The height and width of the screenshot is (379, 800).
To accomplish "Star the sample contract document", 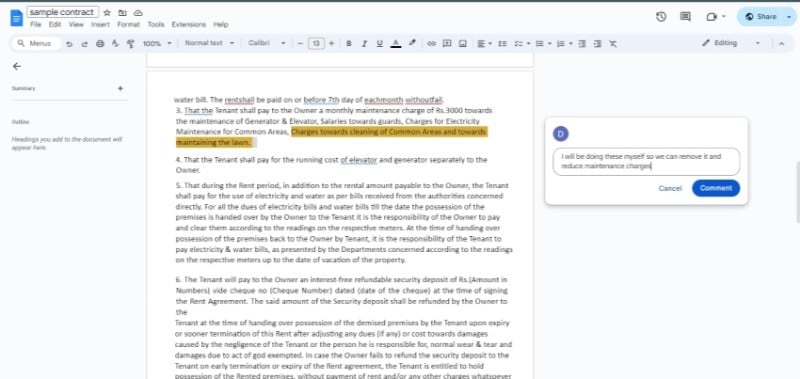I will coord(107,12).
